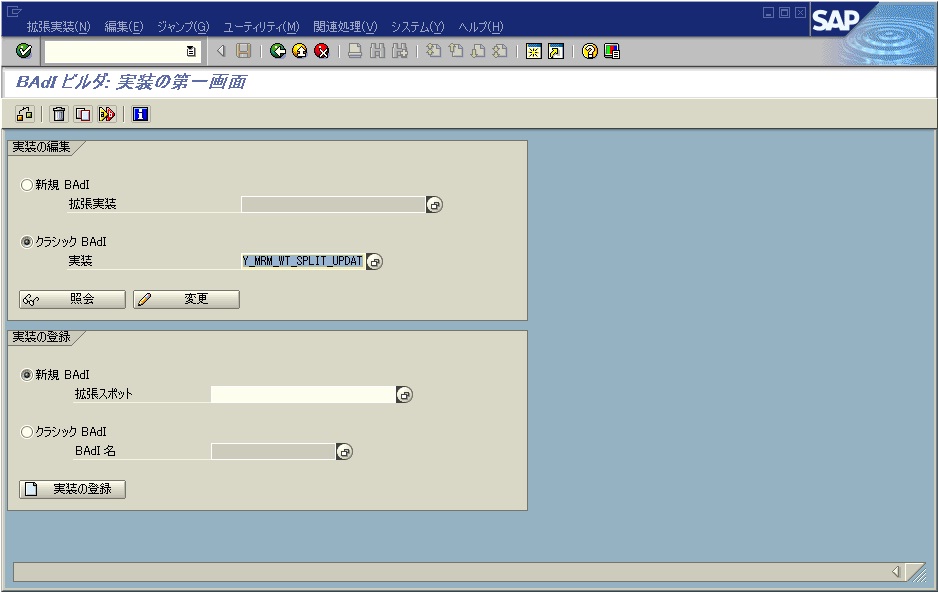This screenshot has width=939, height=593.
Task: Open search help for the 実装 field
Action: [375, 261]
